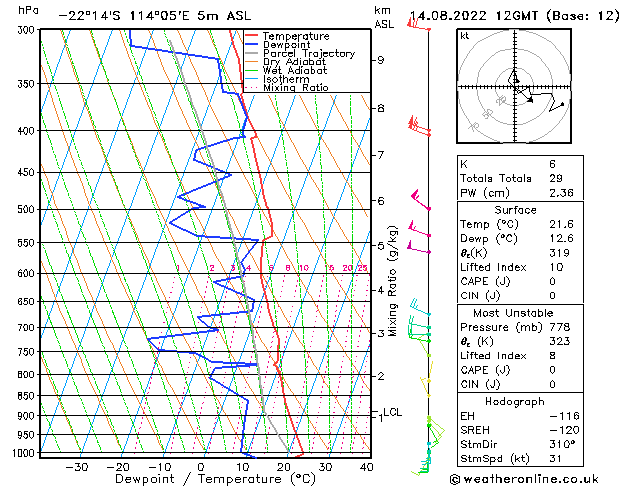
Task: Click the 1000 hPa pressure axis label
Action: (x=26, y=453)
